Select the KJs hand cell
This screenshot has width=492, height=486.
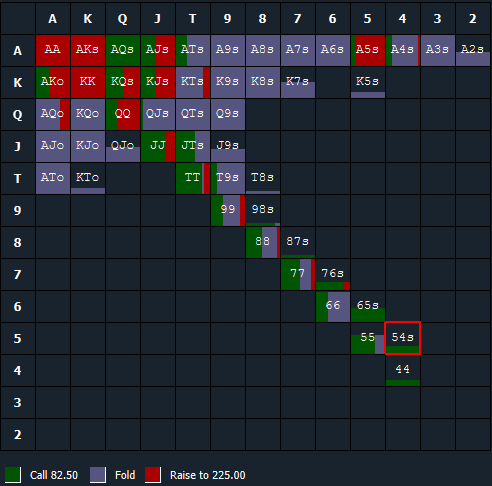tap(158, 82)
